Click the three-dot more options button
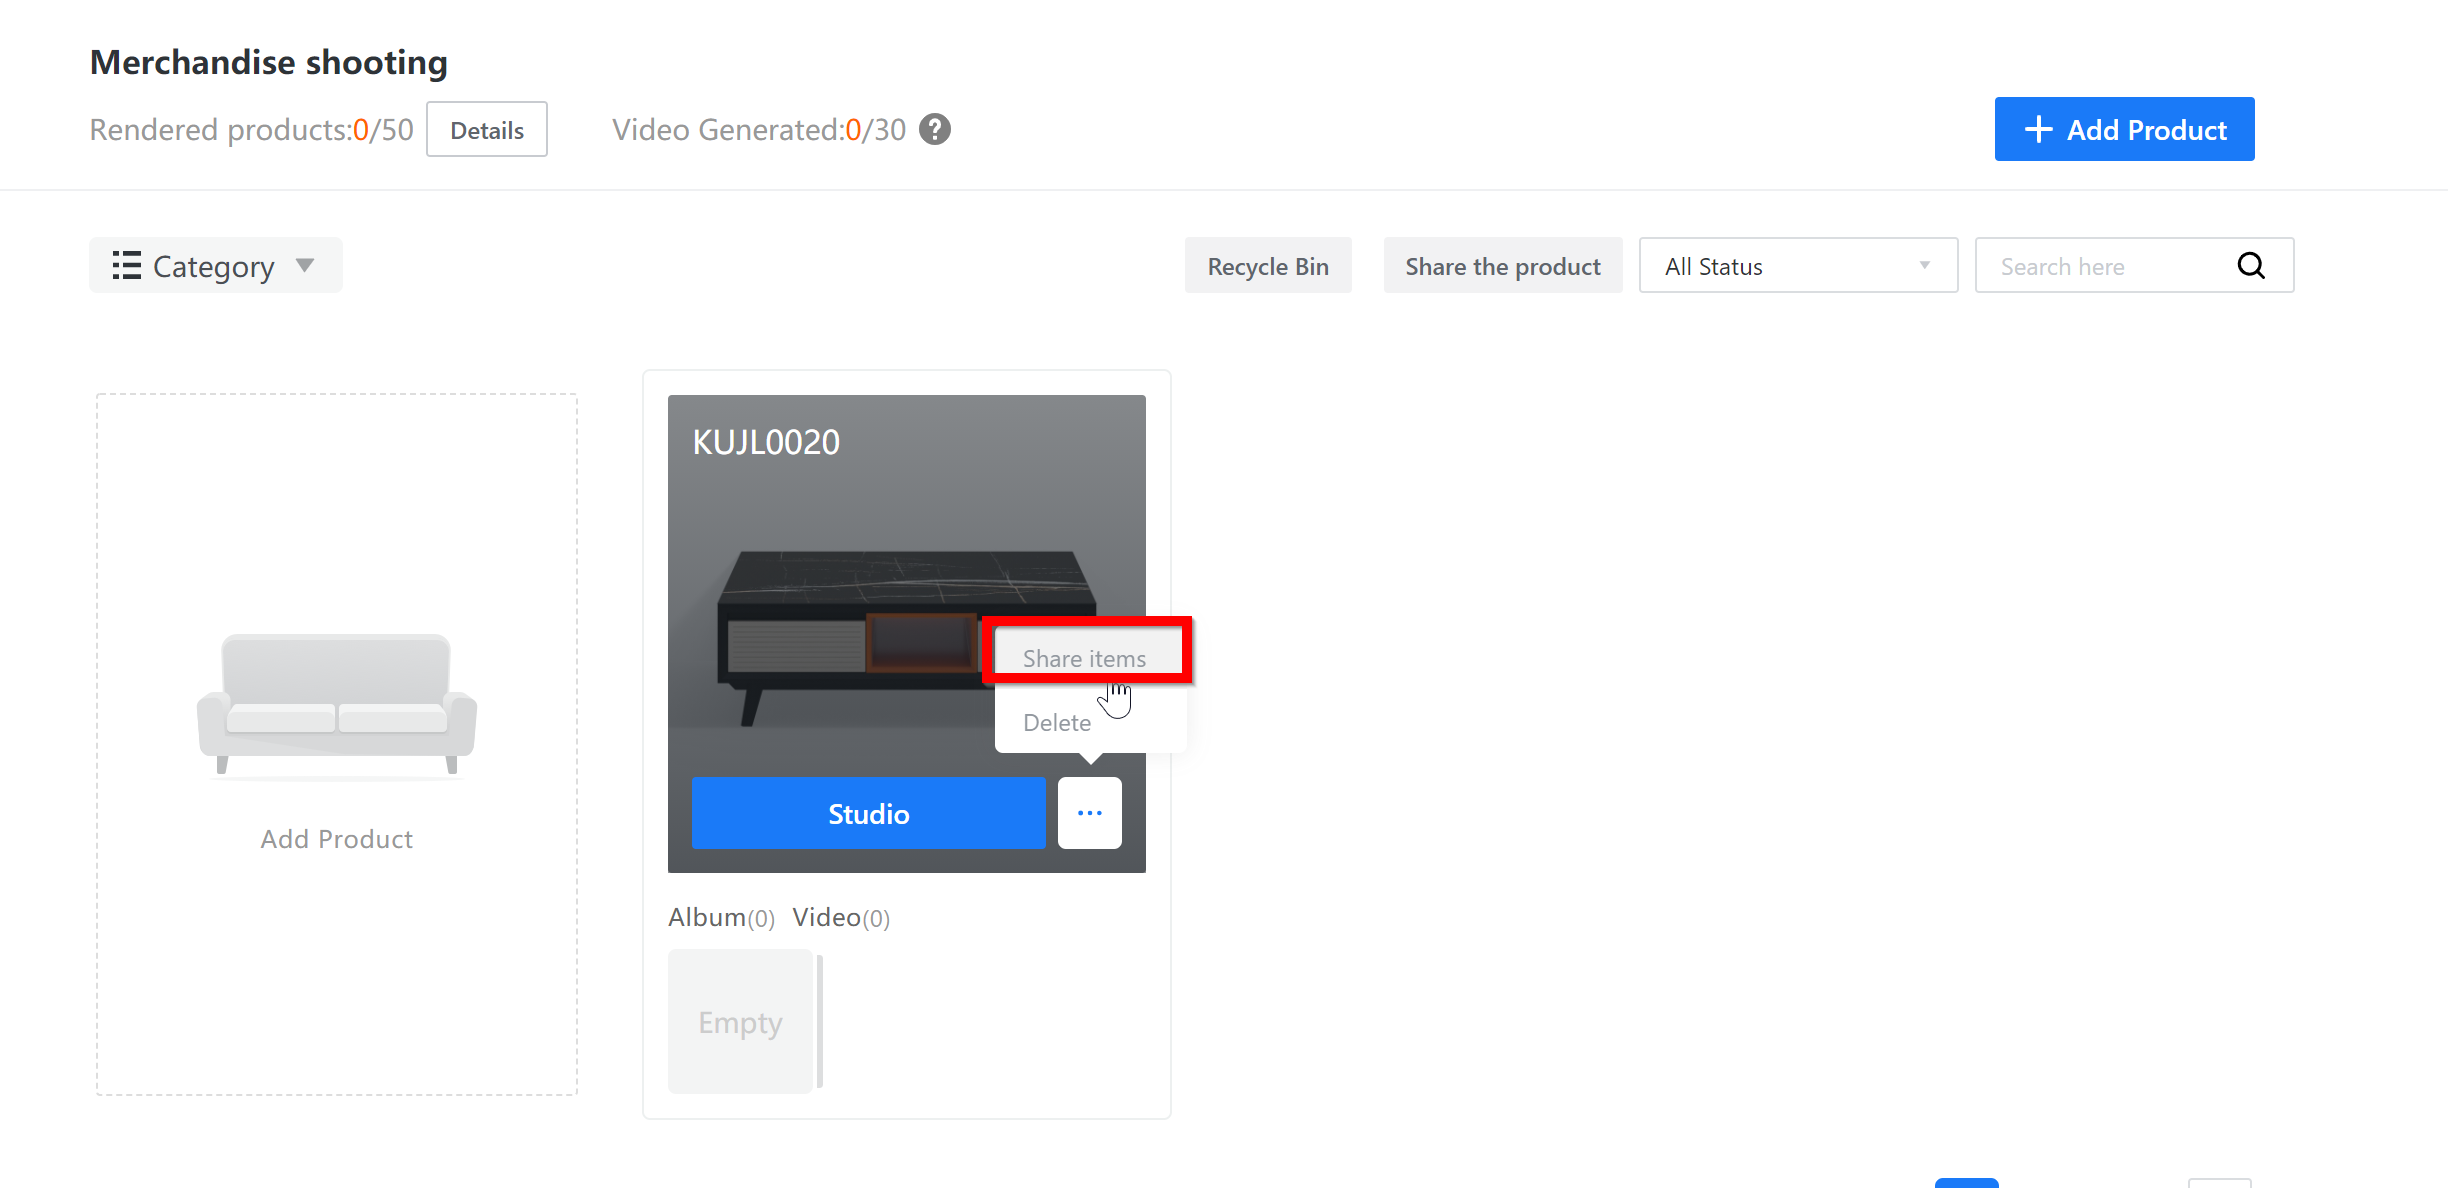 (1089, 813)
